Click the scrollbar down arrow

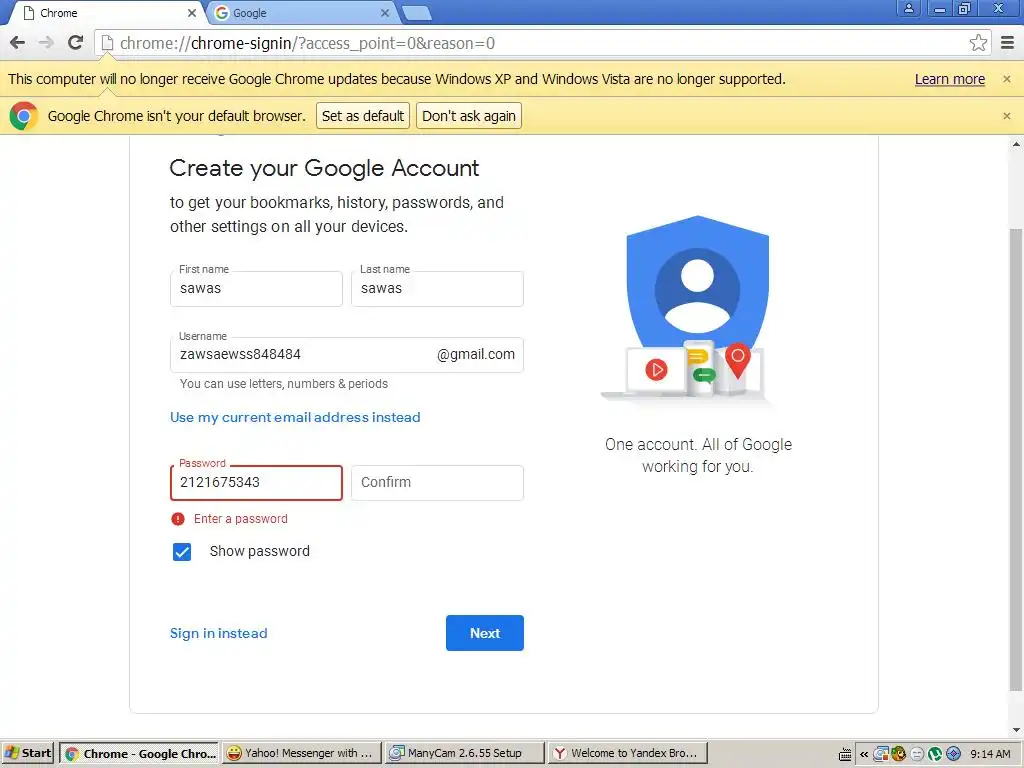click(x=1016, y=729)
